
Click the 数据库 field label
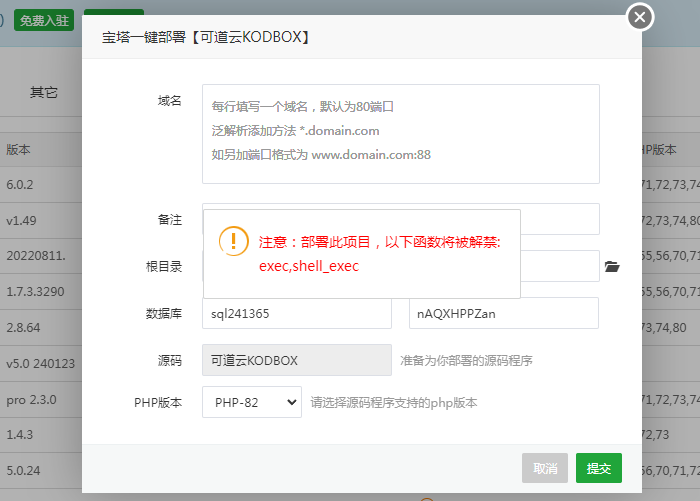164,313
